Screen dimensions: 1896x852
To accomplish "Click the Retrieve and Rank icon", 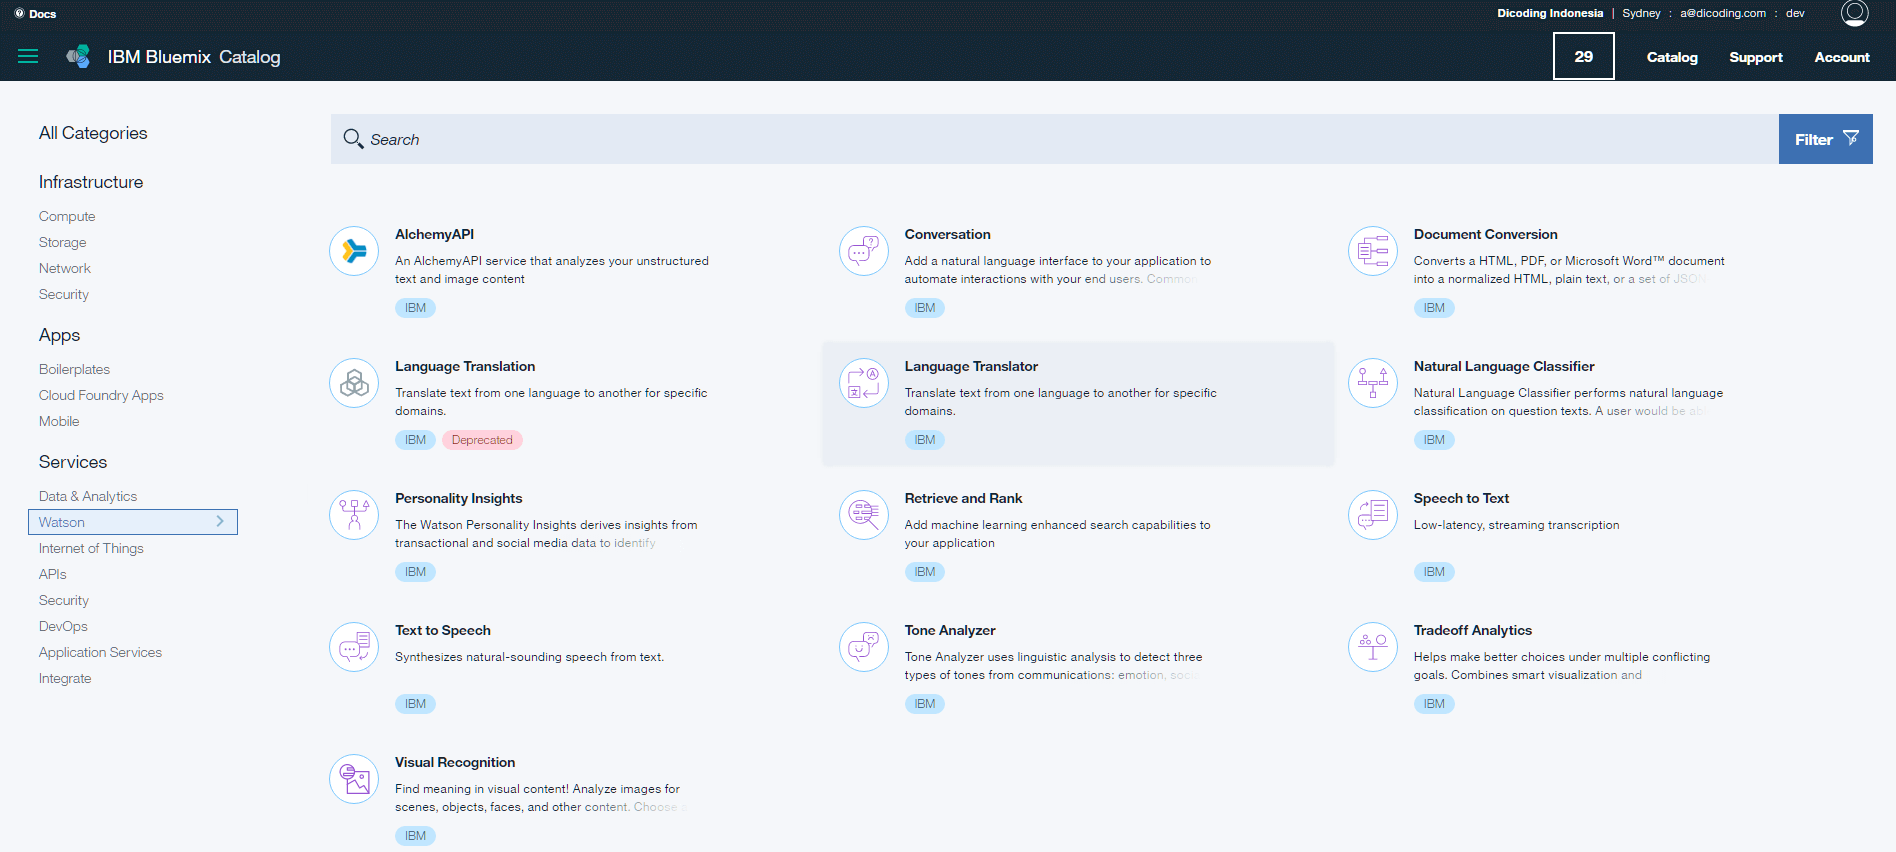I will [863, 515].
